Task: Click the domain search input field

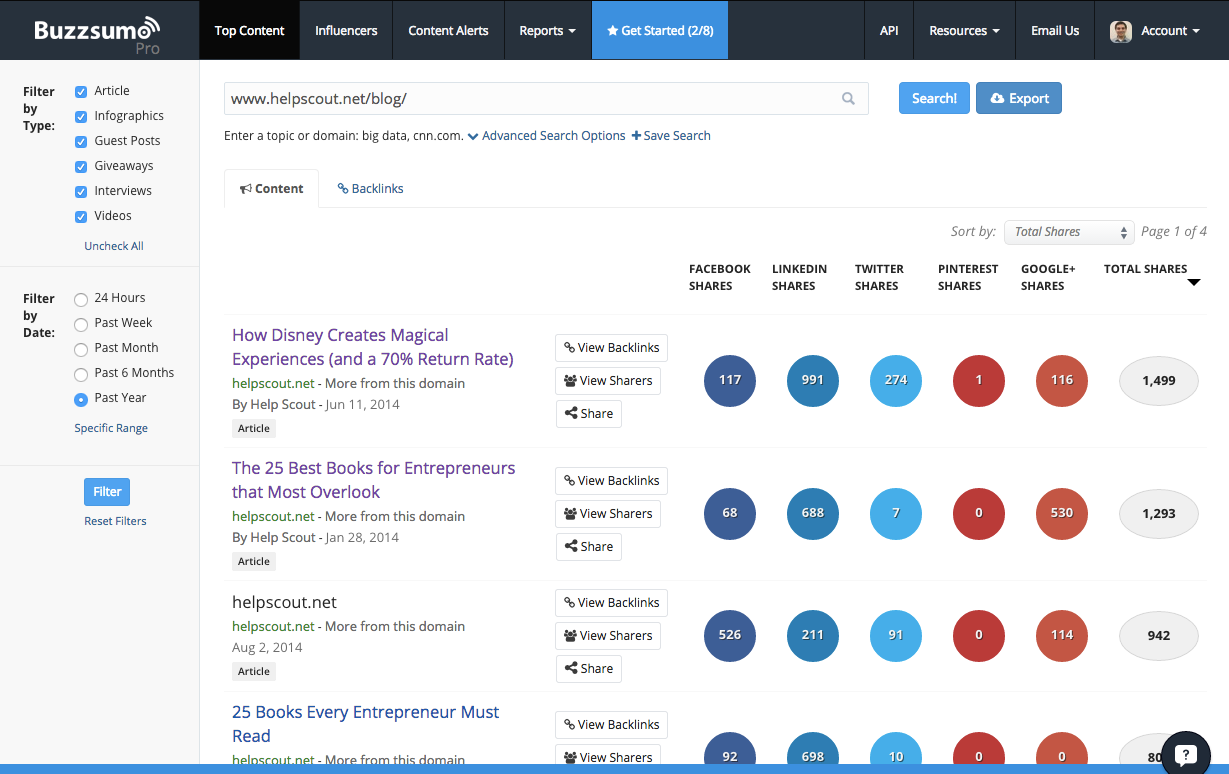Action: (546, 98)
